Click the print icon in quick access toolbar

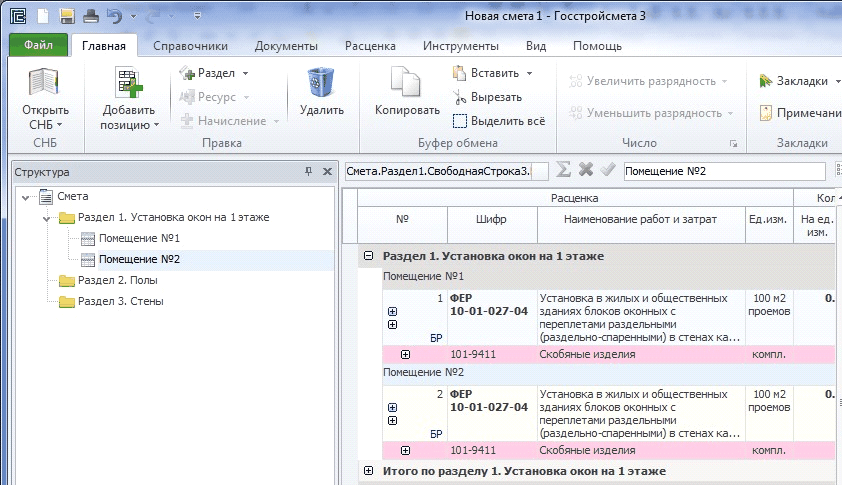coord(90,15)
